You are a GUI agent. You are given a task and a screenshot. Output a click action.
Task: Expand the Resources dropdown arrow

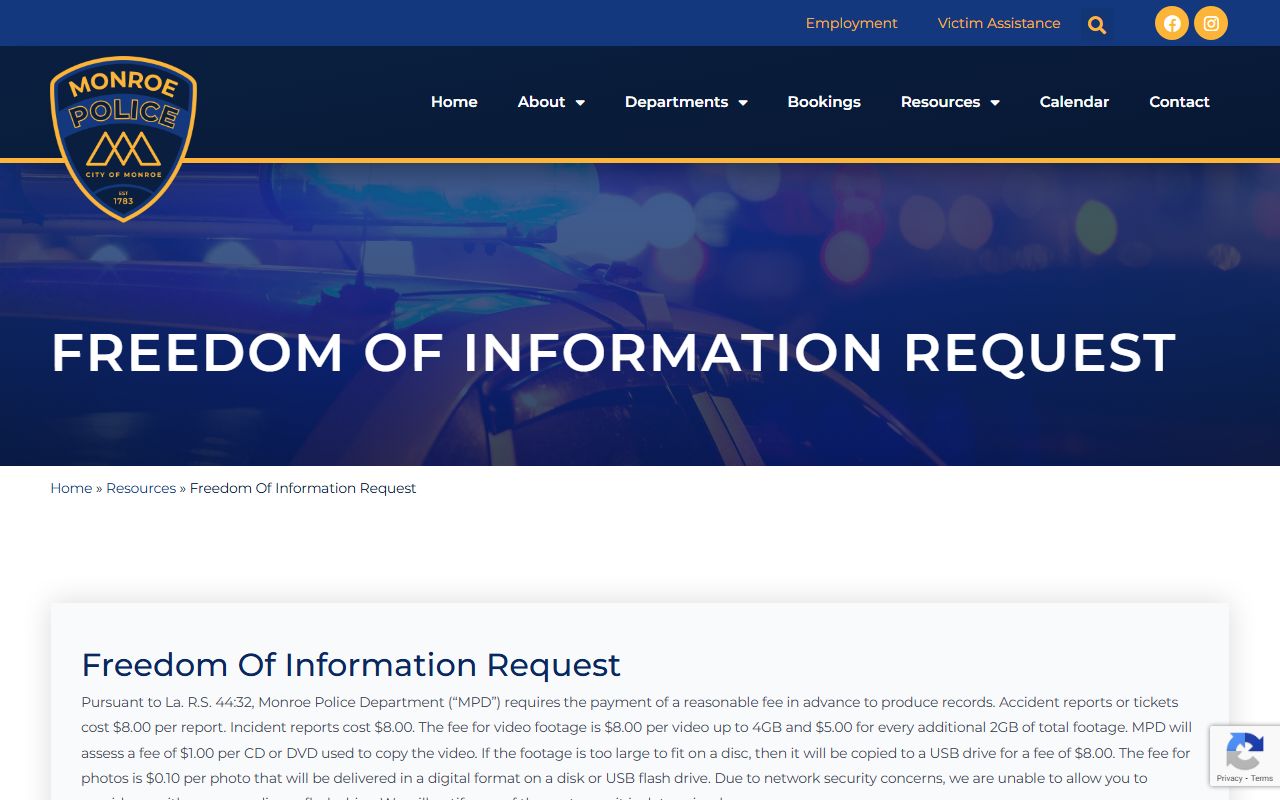tap(995, 102)
